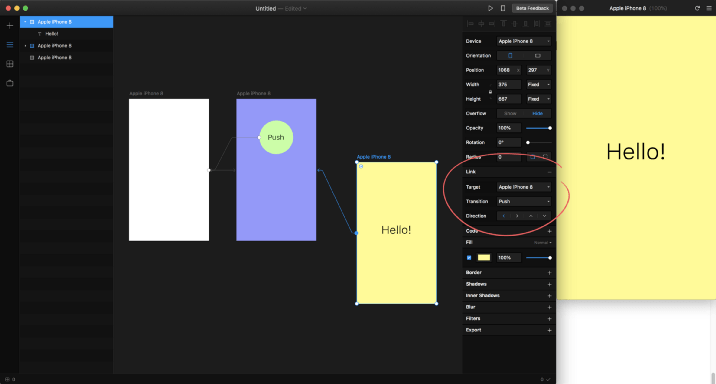Remove Link section with minus button
The width and height of the screenshot is (716, 384).
[549, 172]
